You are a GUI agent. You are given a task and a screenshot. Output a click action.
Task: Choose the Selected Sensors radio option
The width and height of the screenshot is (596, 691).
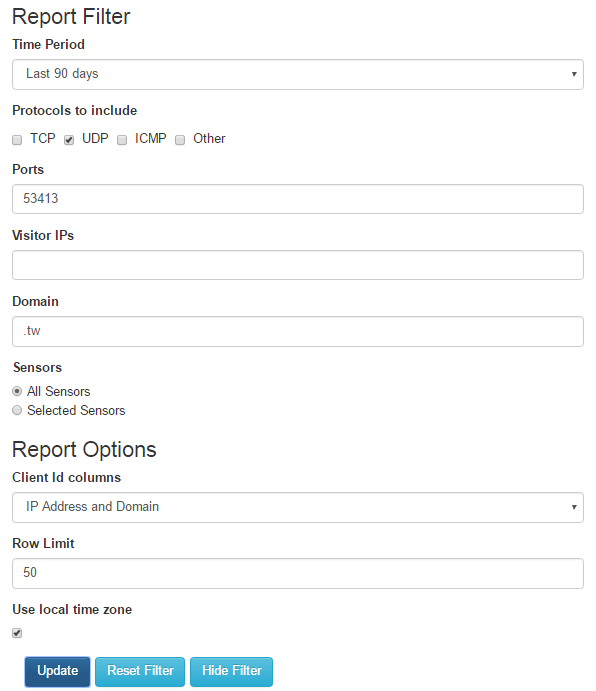click(x=17, y=410)
